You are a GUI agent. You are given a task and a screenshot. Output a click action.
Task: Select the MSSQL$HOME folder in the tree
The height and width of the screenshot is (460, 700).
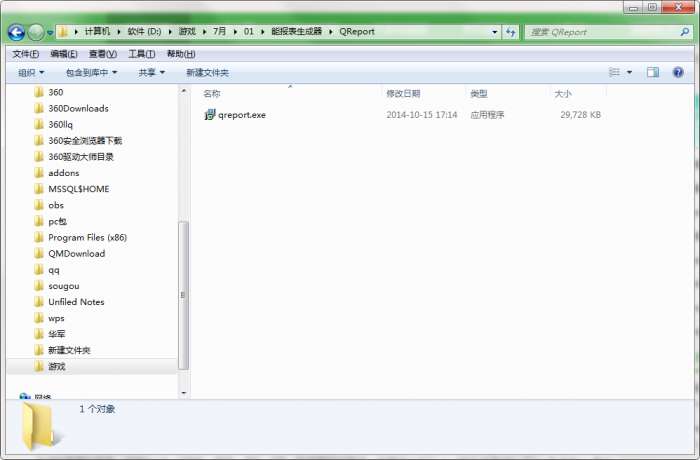coord(79,189)
